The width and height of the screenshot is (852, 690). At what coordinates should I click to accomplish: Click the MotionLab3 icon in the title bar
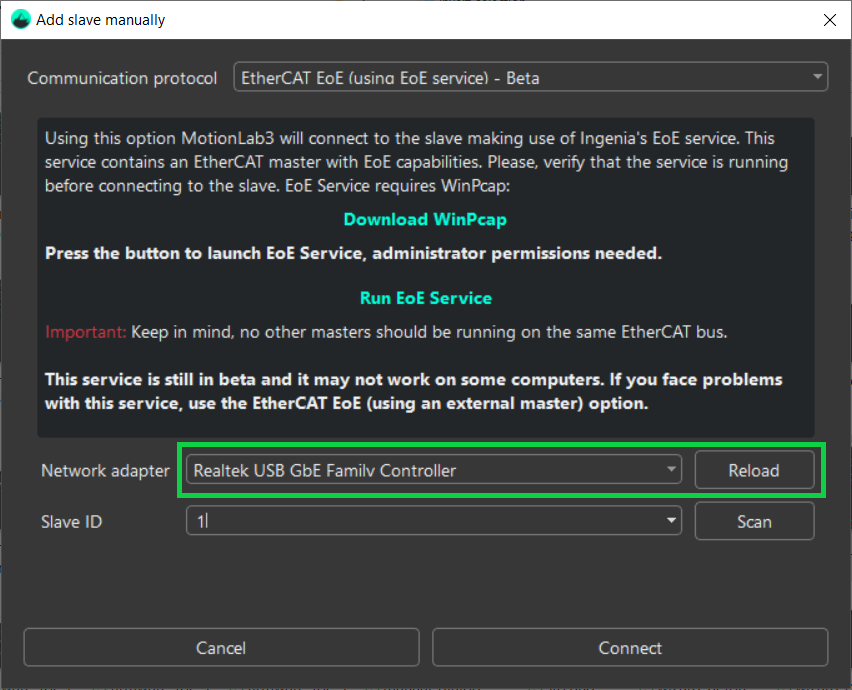click(x=20, y=19)
